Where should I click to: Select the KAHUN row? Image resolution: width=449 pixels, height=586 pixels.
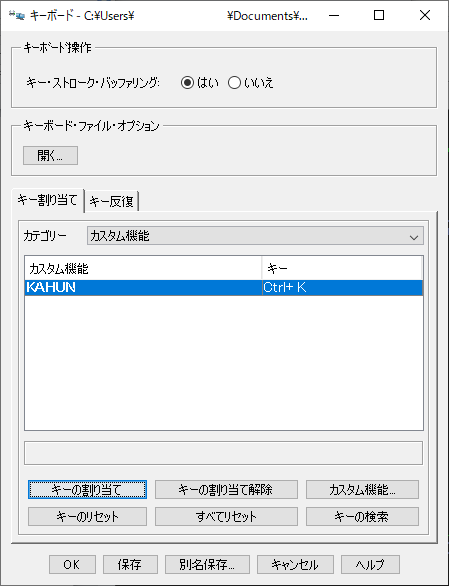224,287
